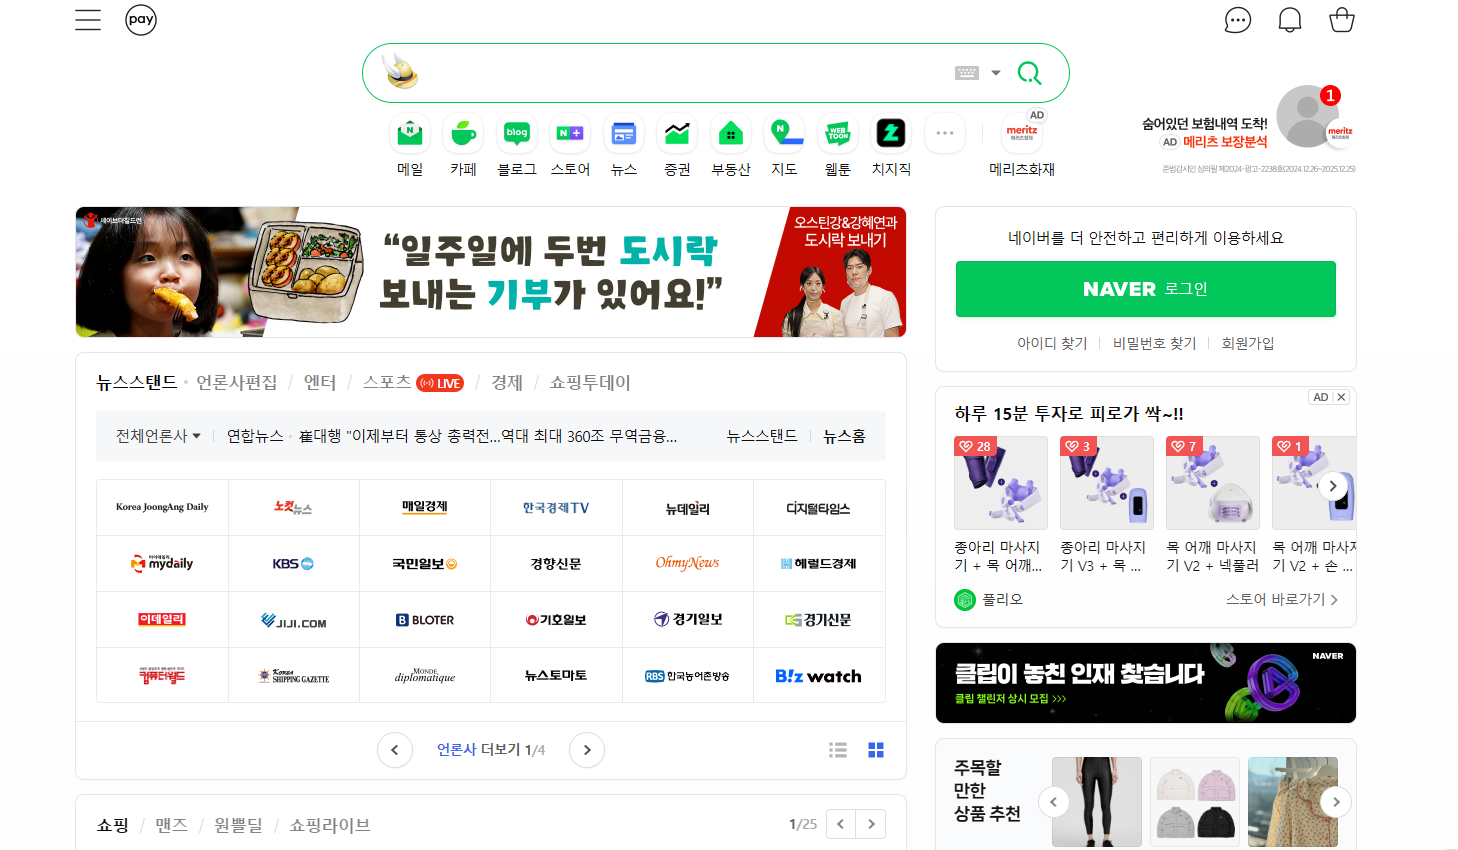Select the 맨즈 shopping tab
Image resolution: width=1458 pixels, height=850 pixels.
[171, 825]
